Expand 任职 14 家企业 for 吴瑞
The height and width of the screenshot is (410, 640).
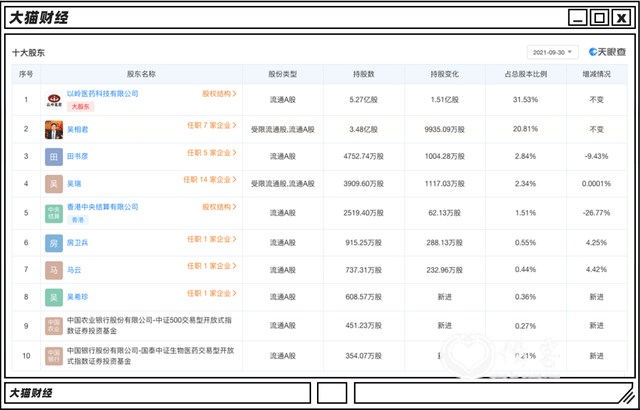[x=210, y=180]
